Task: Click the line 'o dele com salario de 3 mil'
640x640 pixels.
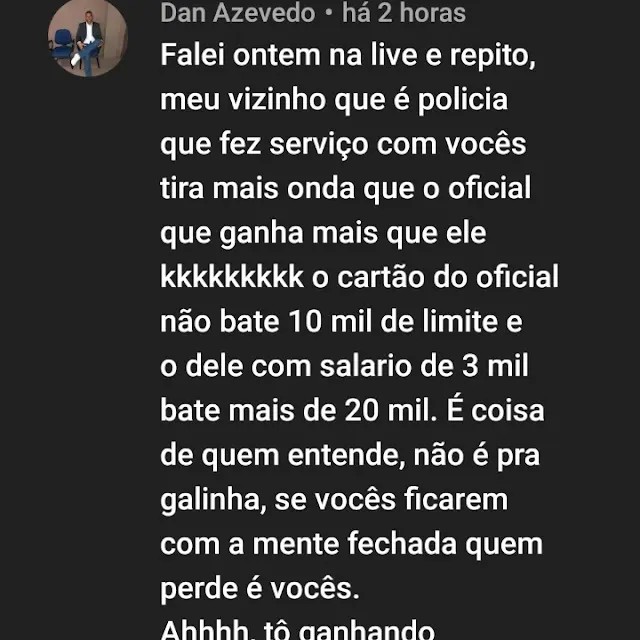Action: (344, 366)
